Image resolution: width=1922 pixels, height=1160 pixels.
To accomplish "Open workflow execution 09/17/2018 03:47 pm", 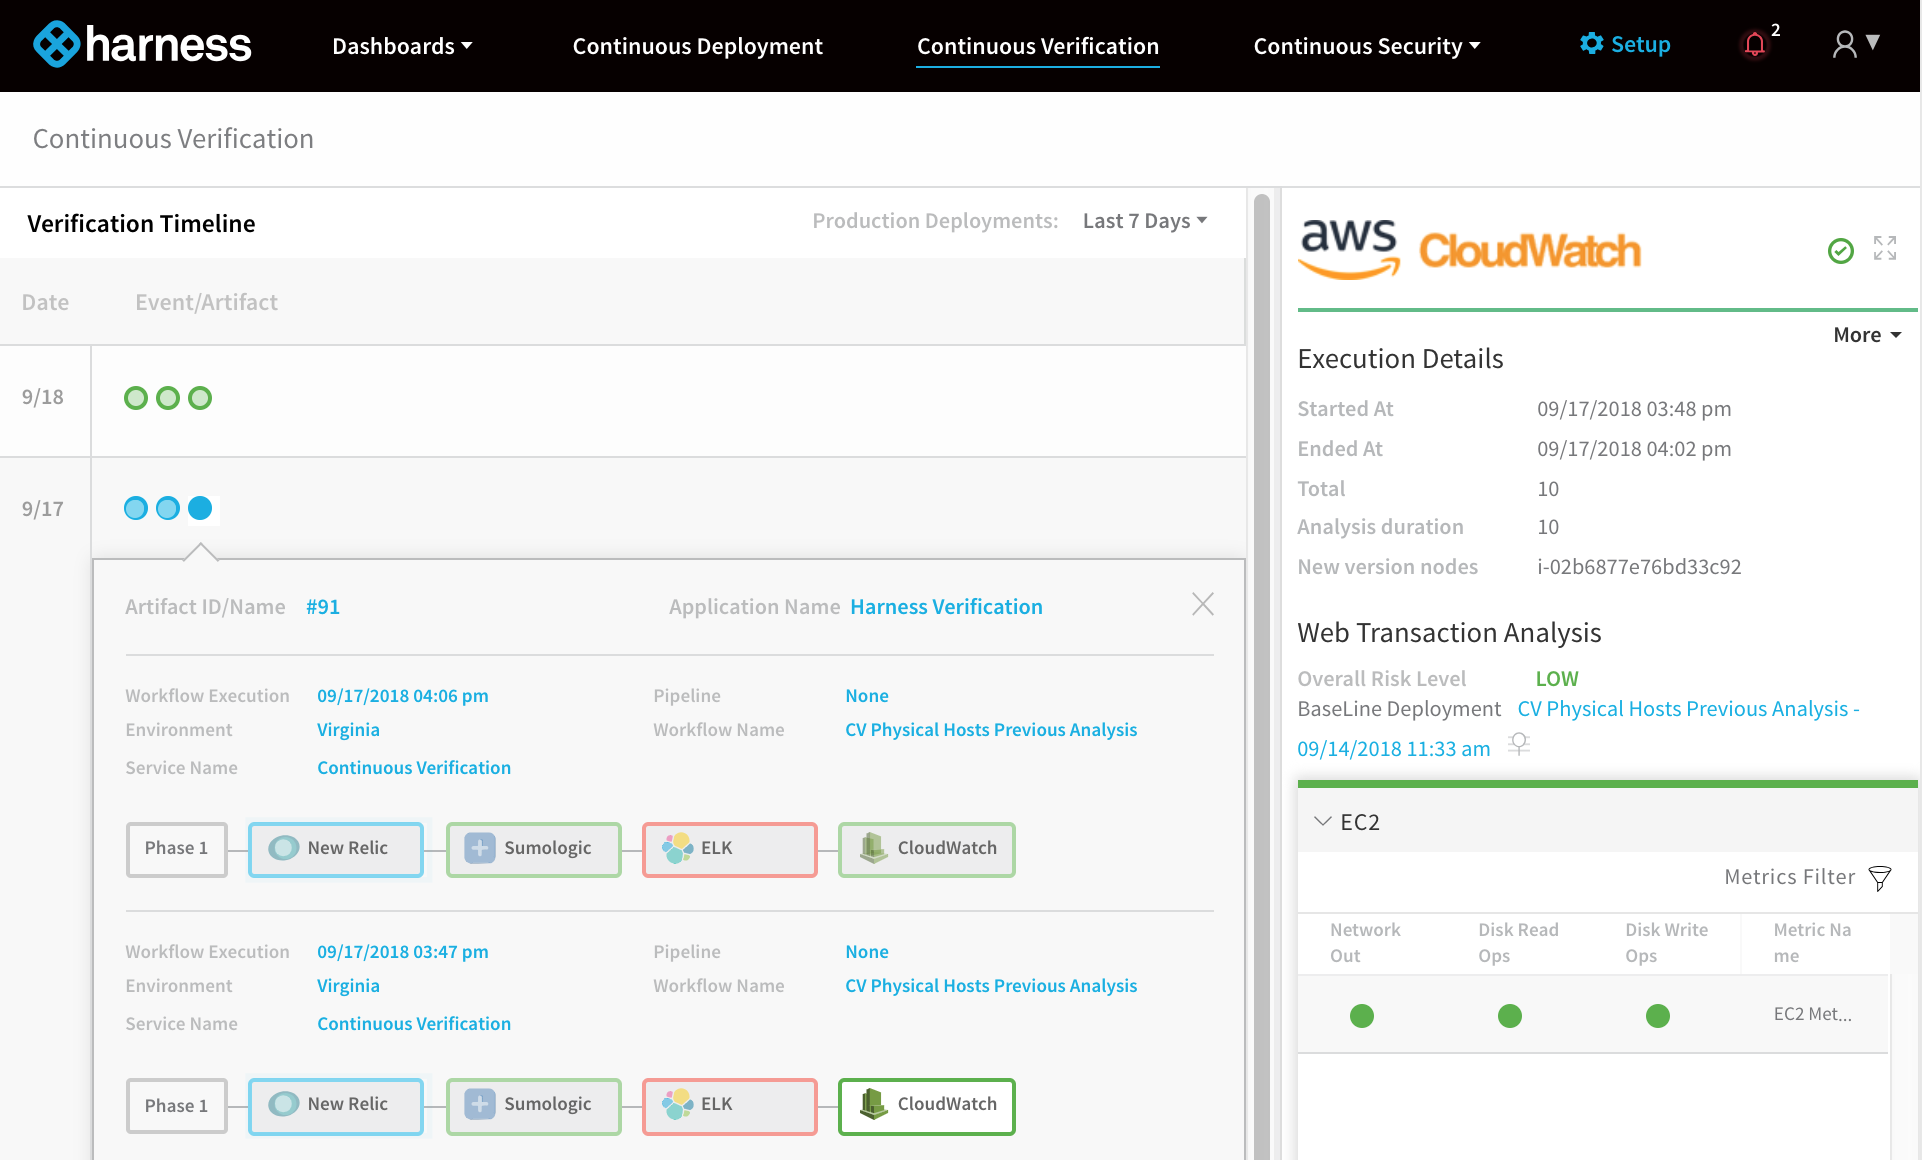I will (x=403, y=952).
